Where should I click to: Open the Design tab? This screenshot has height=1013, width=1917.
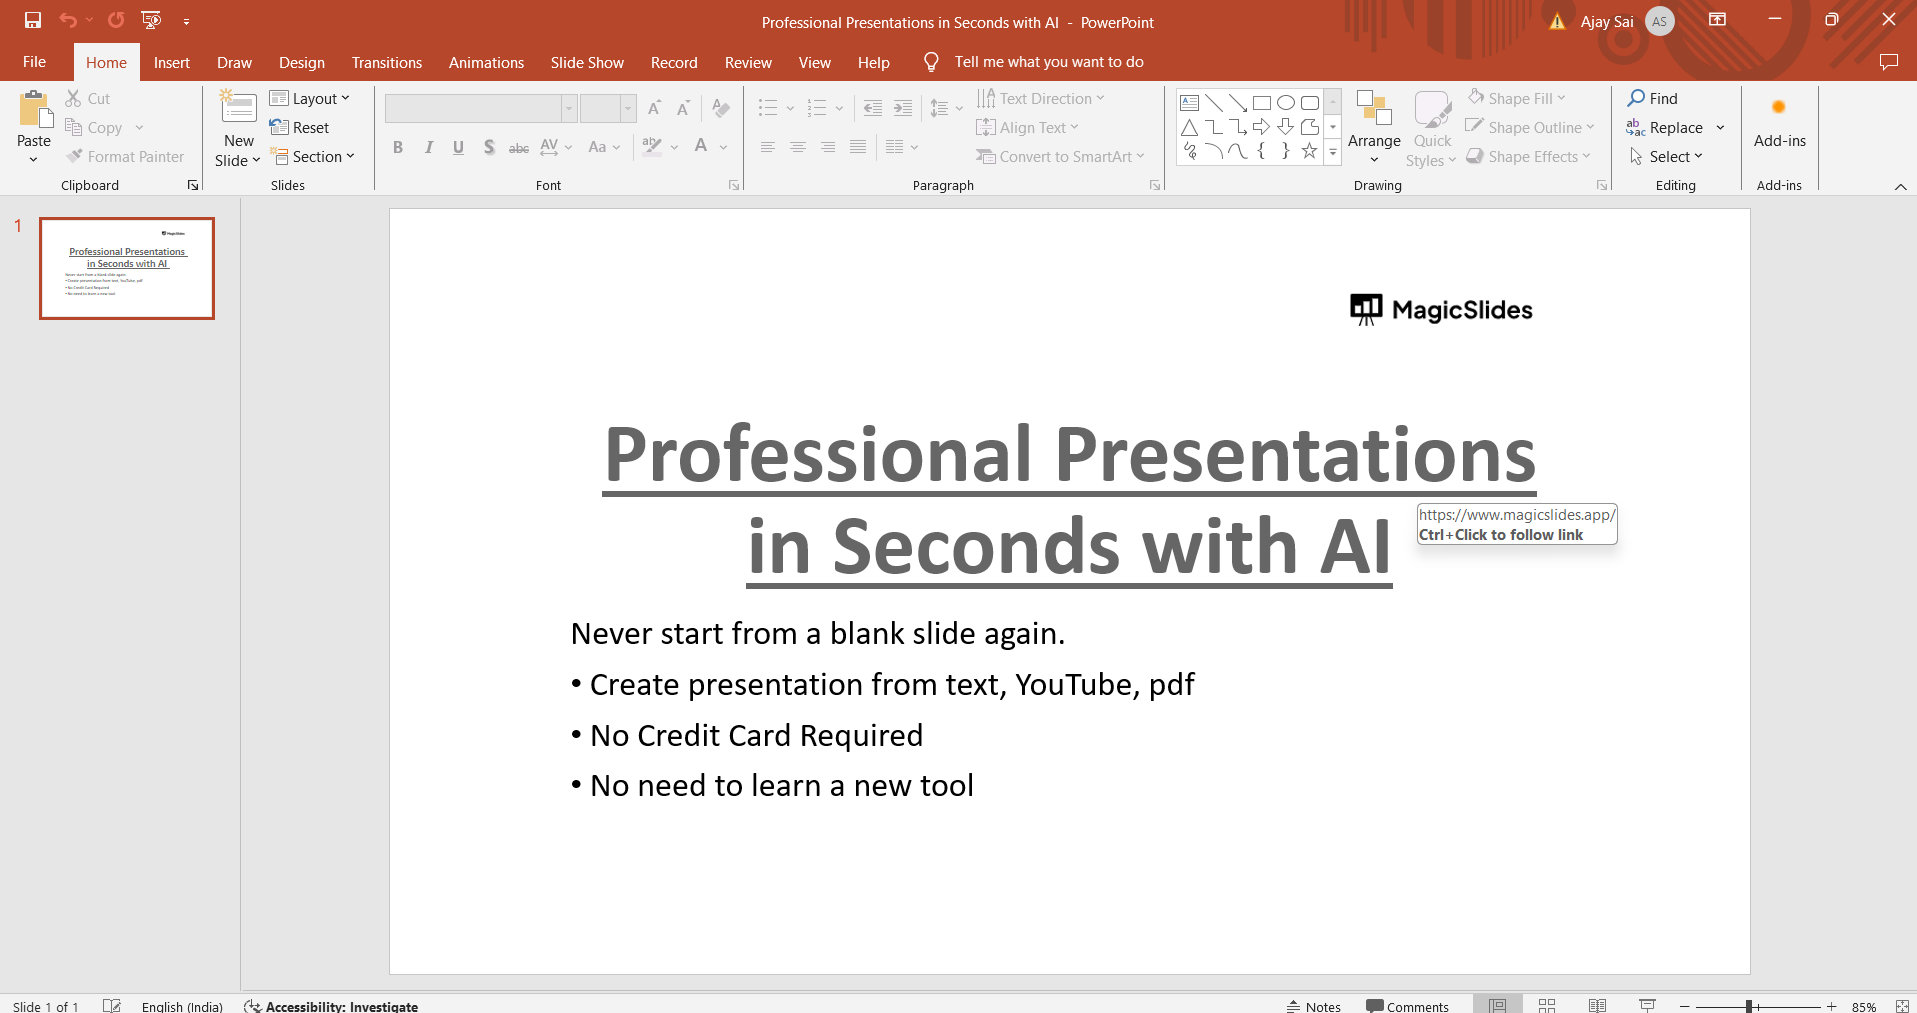[x=301, y=62]
